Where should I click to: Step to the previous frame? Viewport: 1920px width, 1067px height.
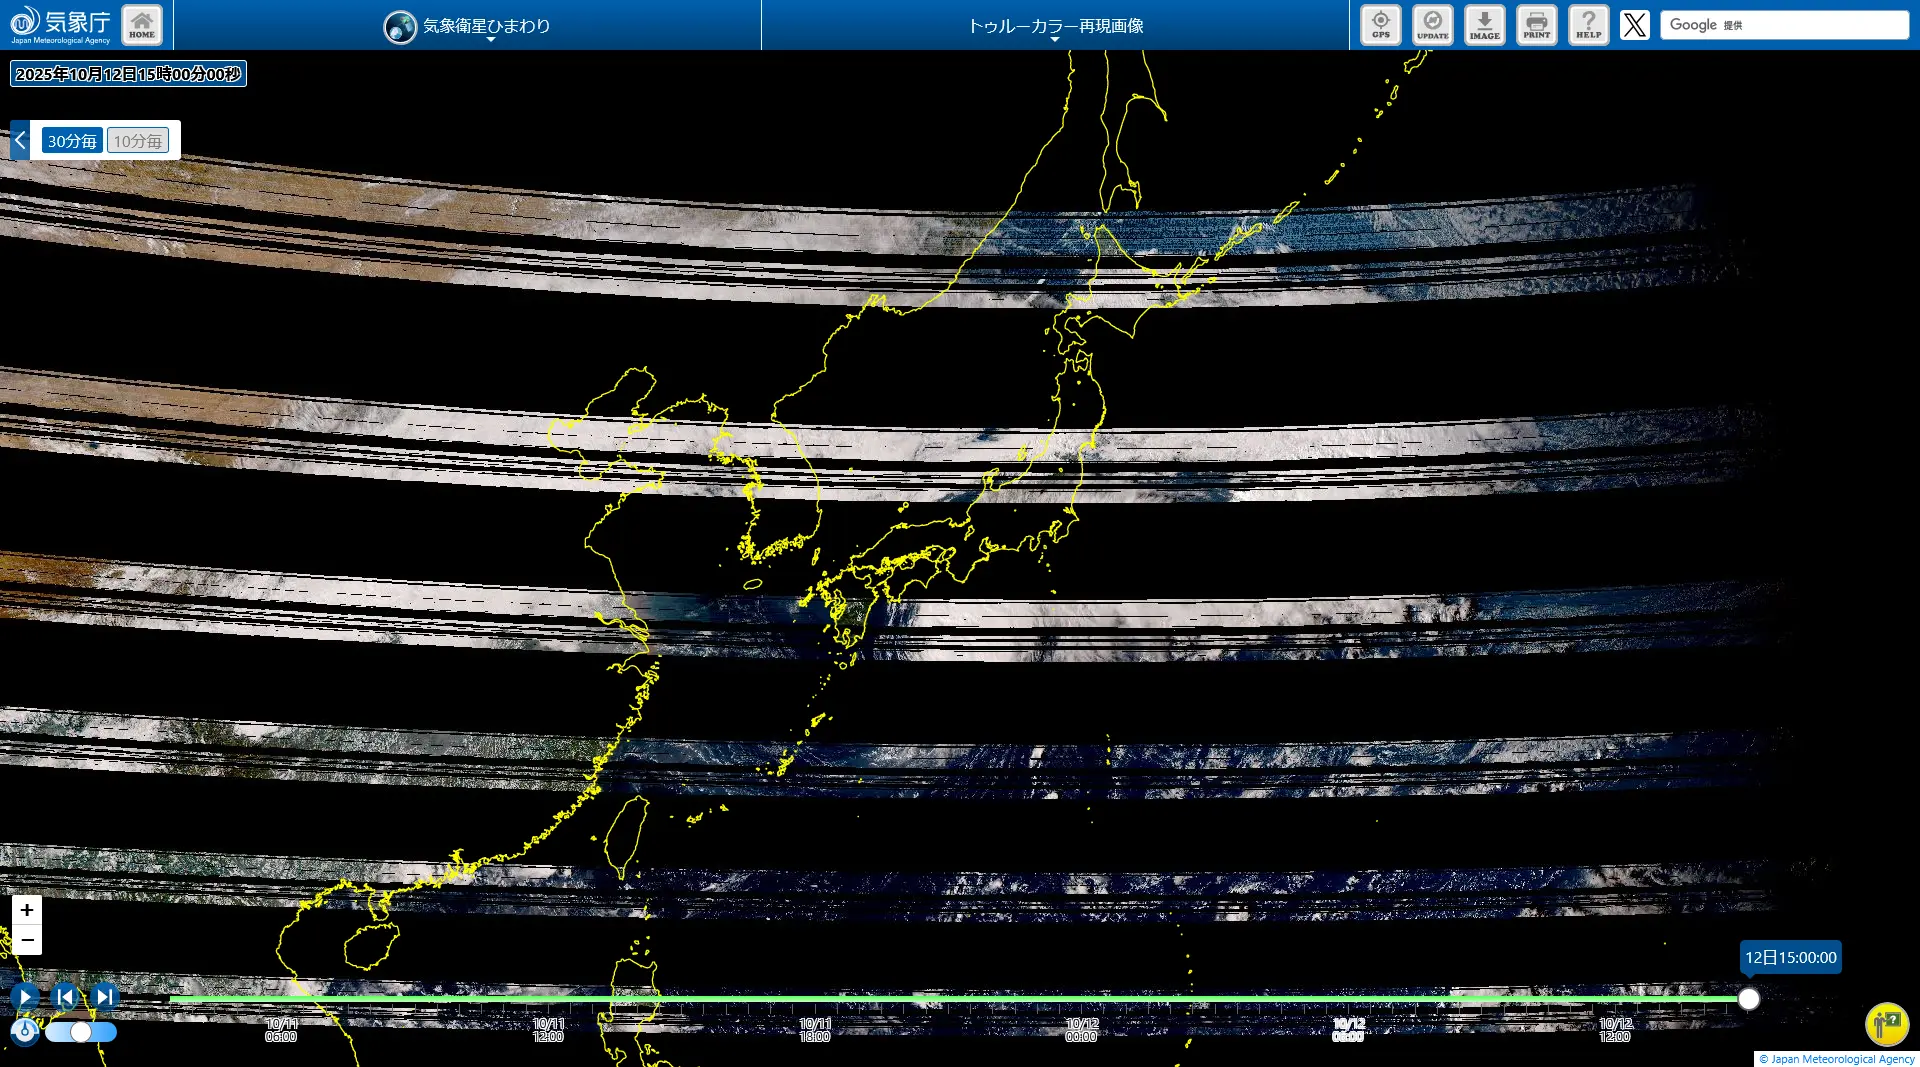65,996
